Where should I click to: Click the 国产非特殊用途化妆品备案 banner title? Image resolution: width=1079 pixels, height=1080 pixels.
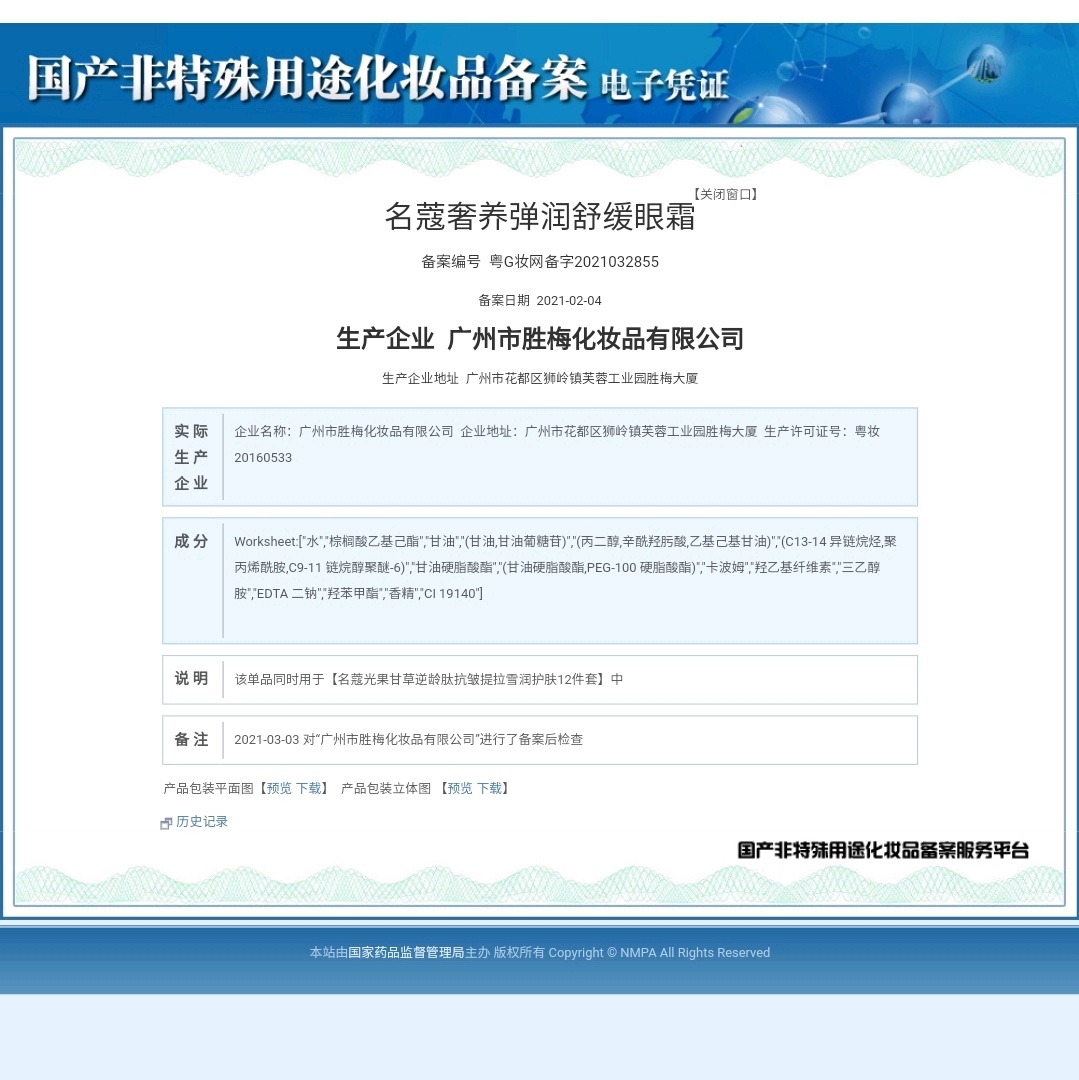pos(307,78)
